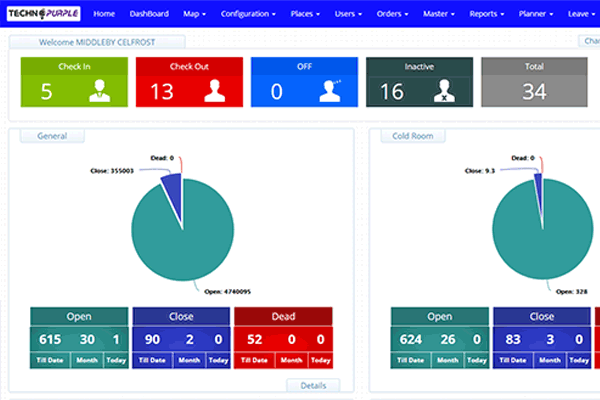Click the TechnoPurple logo
The height and width of the screenshot is (400, 600).
point(44,14)
